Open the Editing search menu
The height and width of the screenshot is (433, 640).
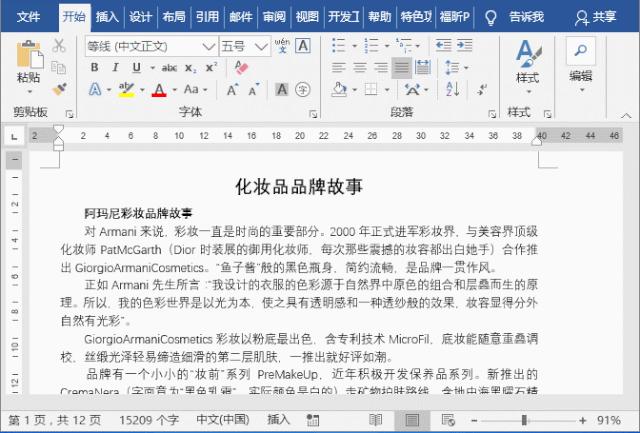point(581,65)
